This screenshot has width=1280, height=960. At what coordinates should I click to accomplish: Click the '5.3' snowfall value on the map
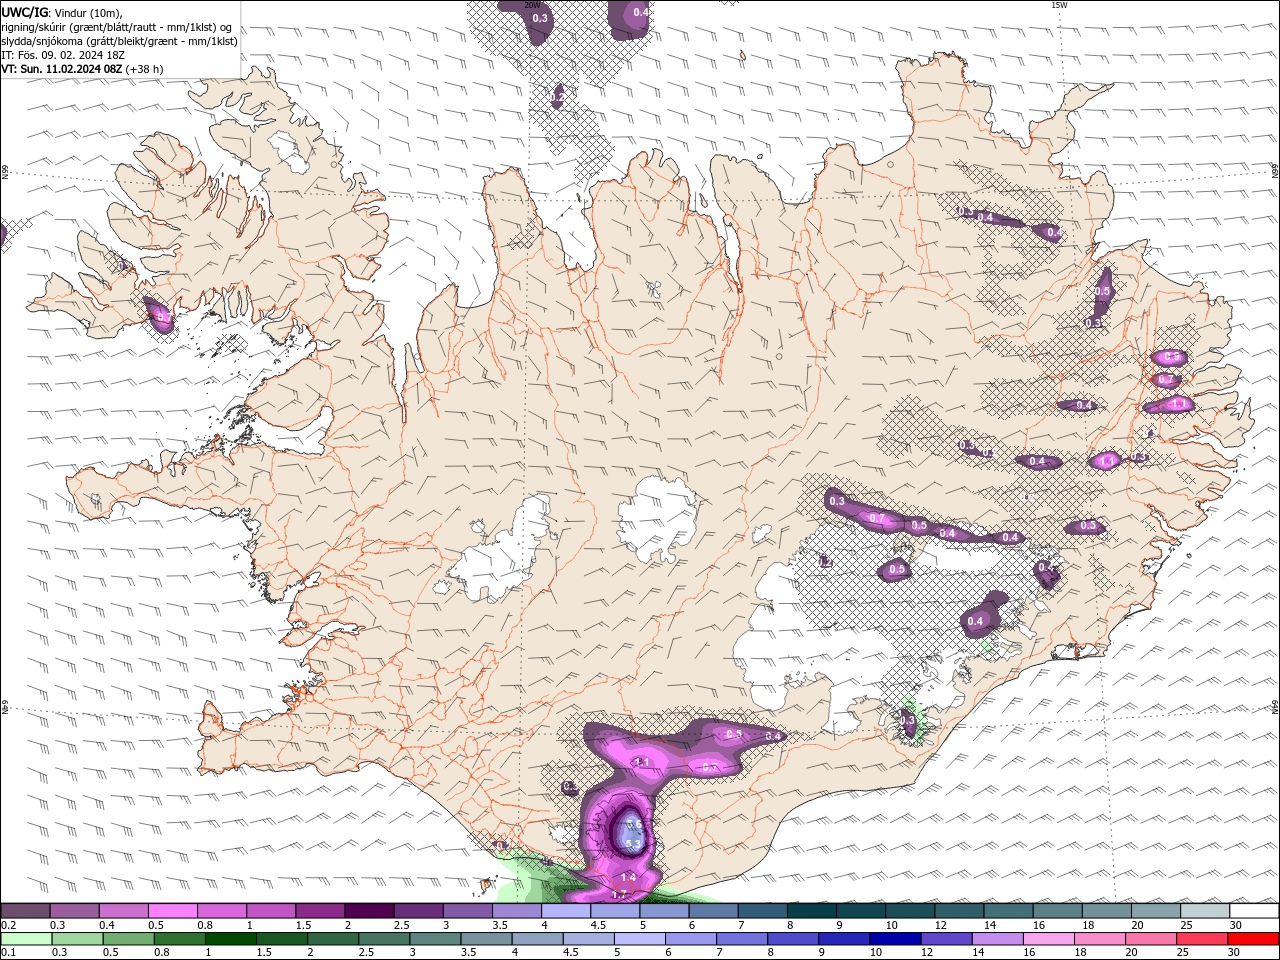(x=633, y=844)
